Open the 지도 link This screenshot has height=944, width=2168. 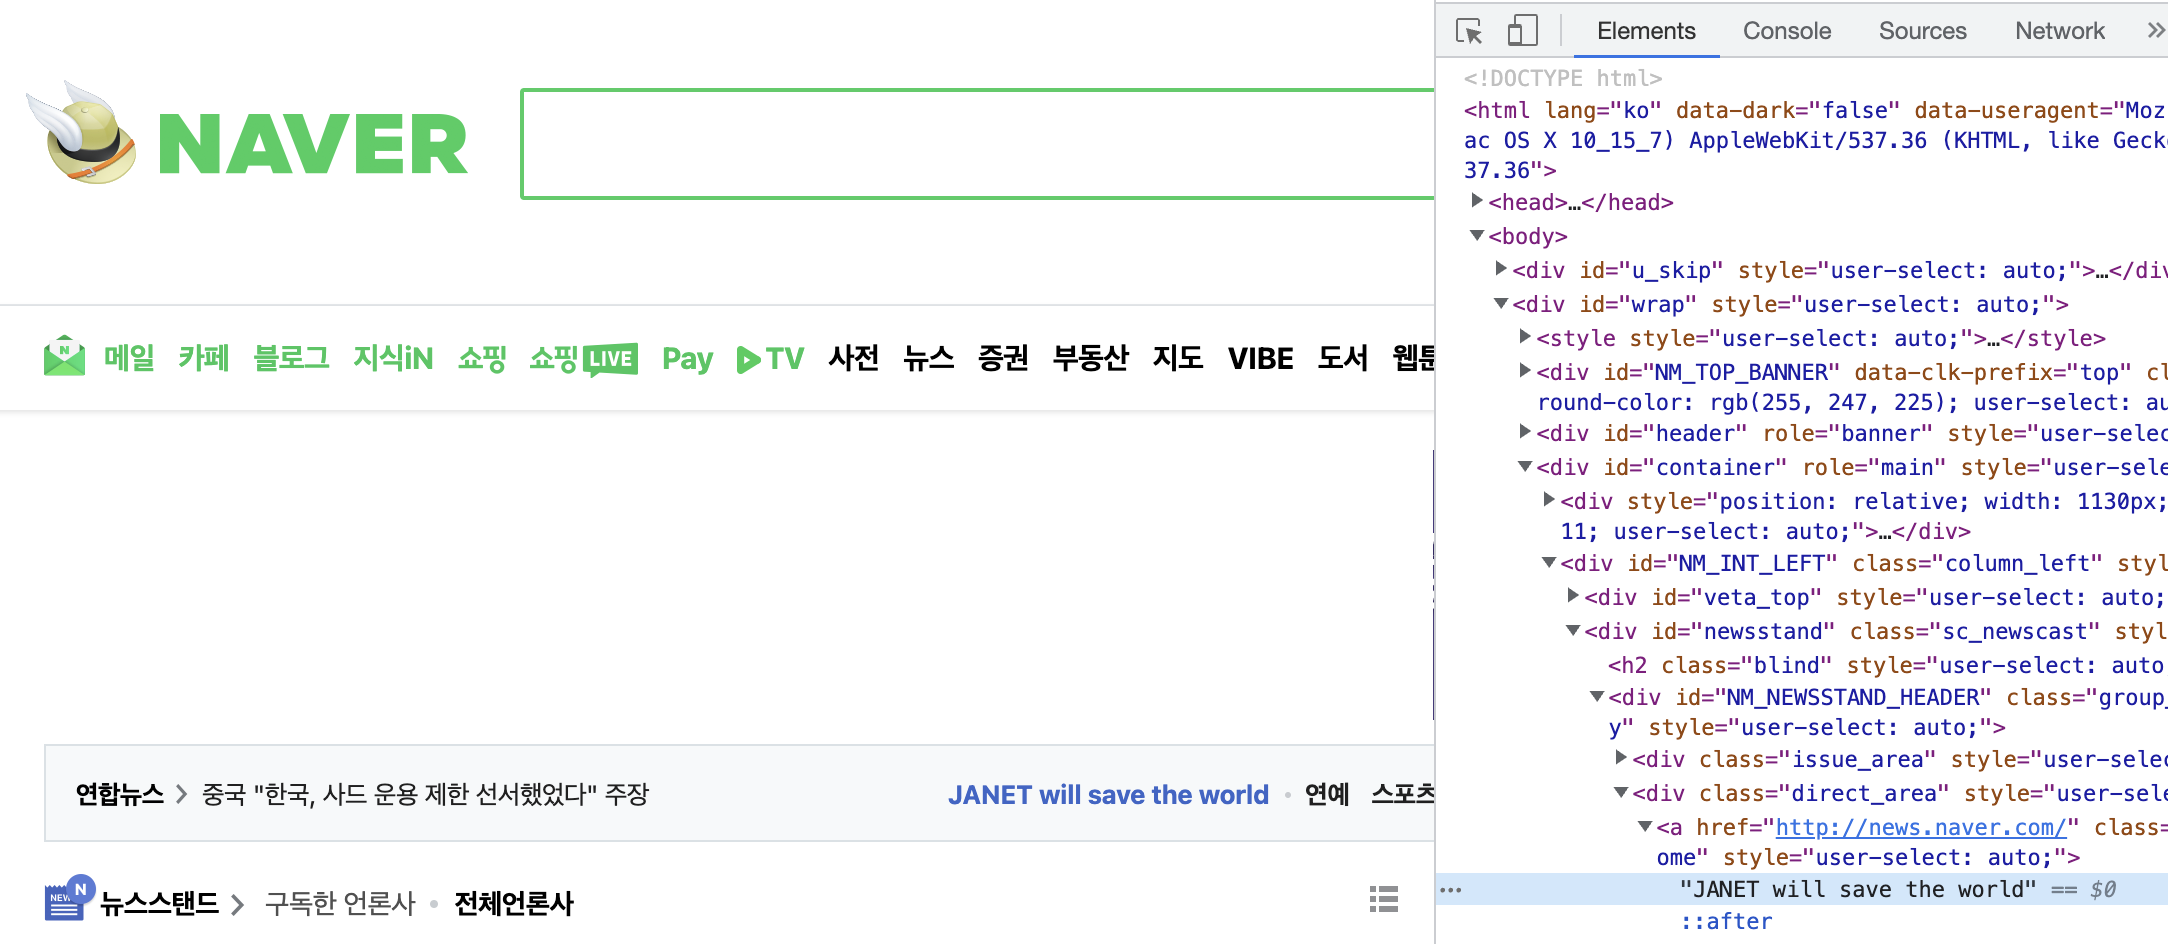click(x=1178, y=358)
